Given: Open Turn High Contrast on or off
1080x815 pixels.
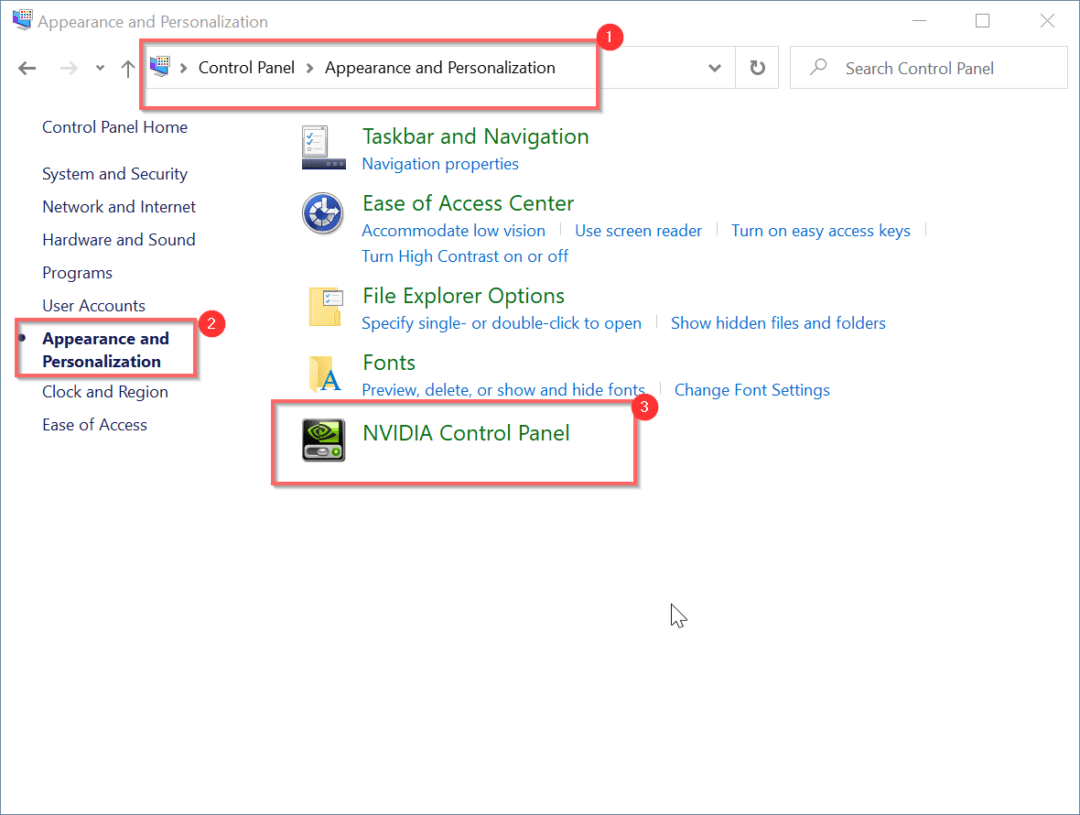Looking at the screenshot, I should tap(464, 256).
